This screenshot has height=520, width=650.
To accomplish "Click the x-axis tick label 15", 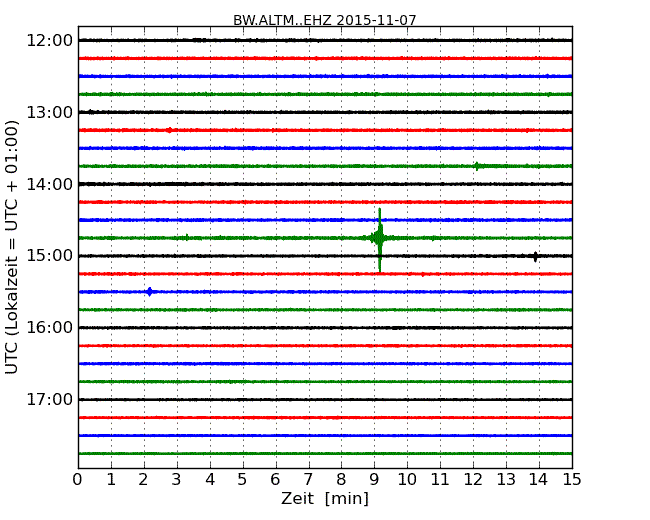I will [572, 480].
